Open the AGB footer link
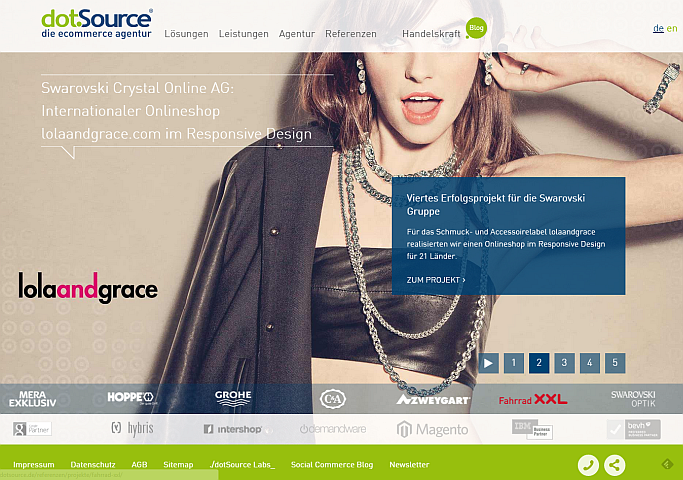This screenshot has width=683, height=480. pyautogui.click(x=139, y=465)
